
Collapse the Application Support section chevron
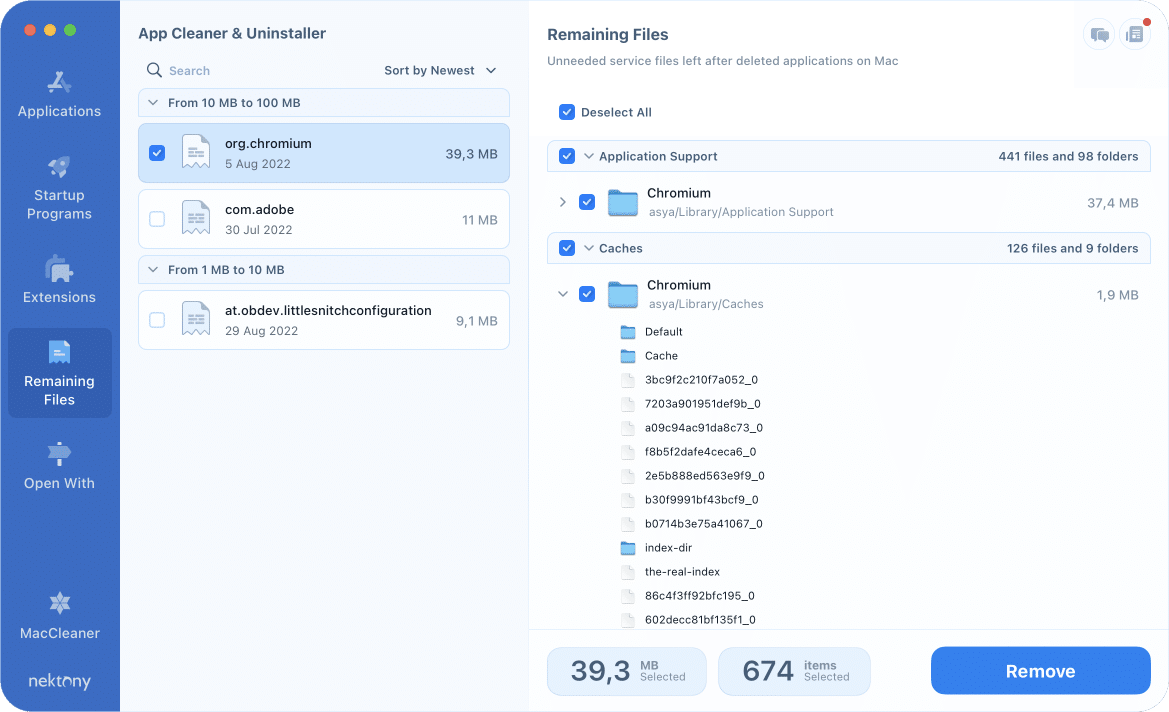(x=589, y=156)
